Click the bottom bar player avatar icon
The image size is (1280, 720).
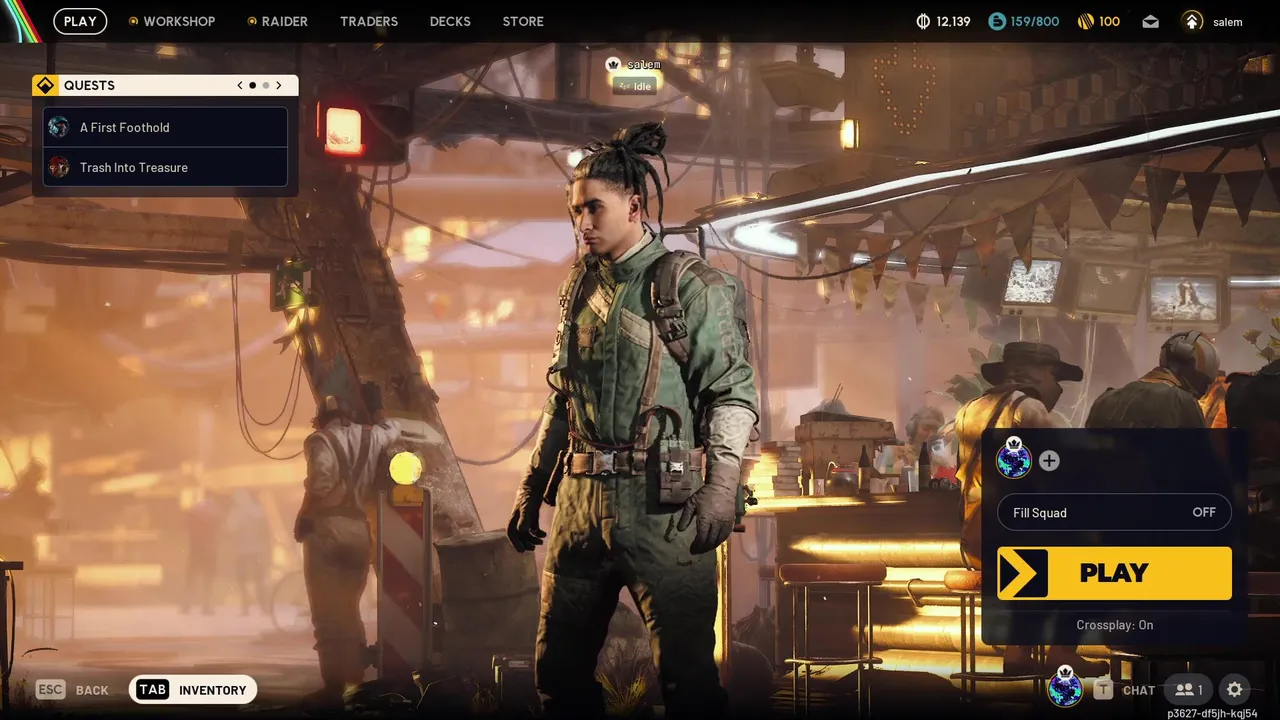point(1065,688)
